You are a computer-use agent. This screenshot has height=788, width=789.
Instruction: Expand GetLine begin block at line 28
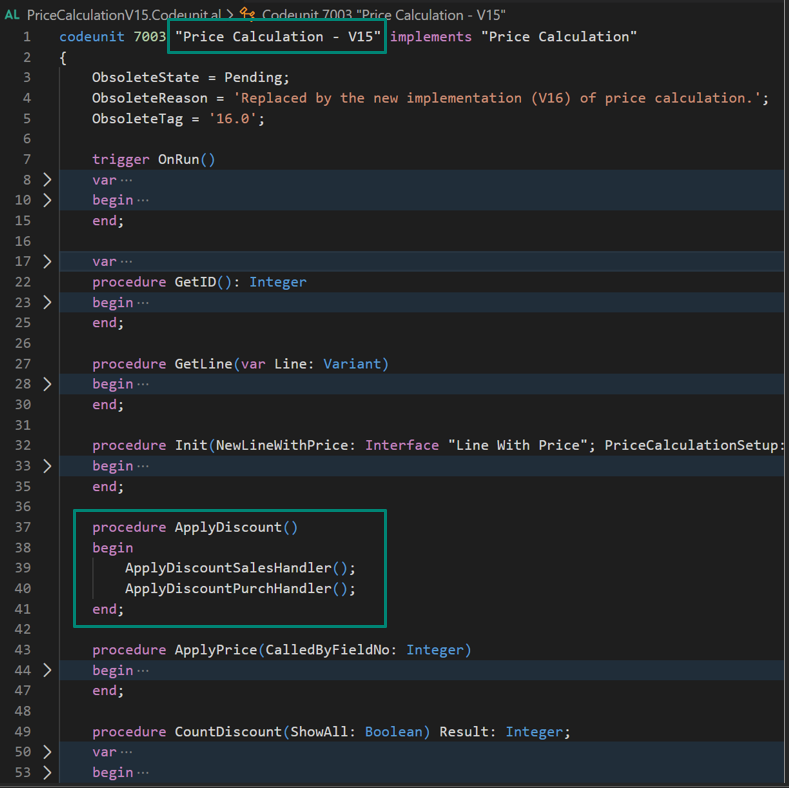47,384
